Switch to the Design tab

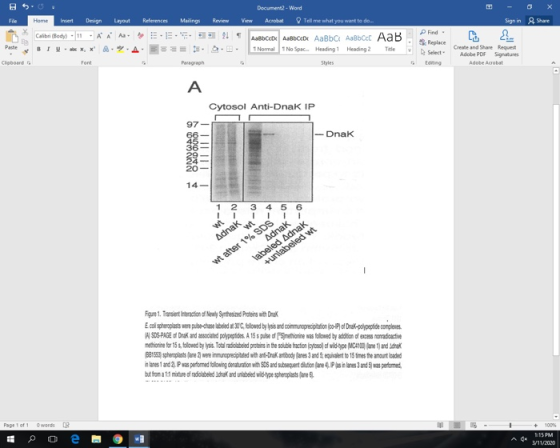tap(94, 21)
